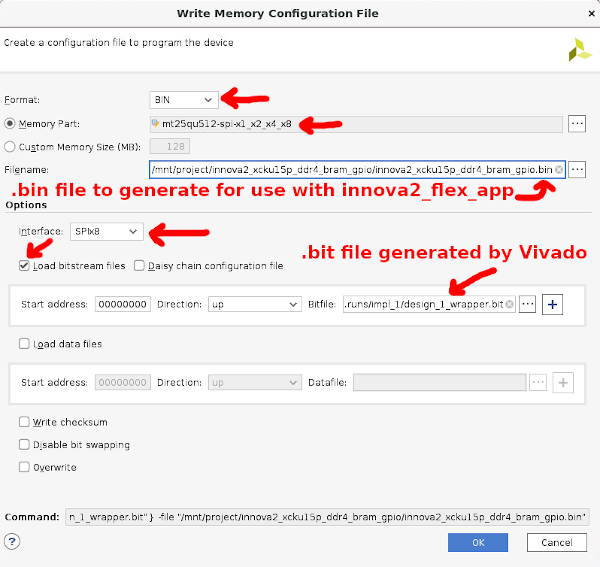This screenshot has width=600, height=567.
Task: Enable the Overwrite checkbox
Action: 24,467
